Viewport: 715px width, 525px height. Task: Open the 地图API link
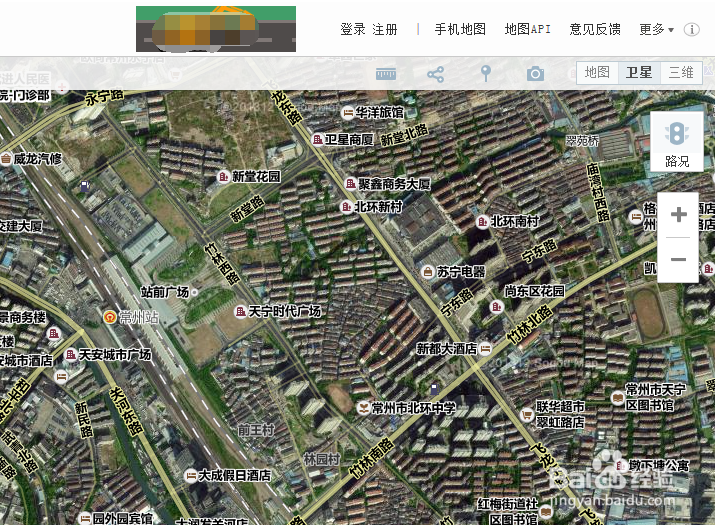click(x=528, y=30)
